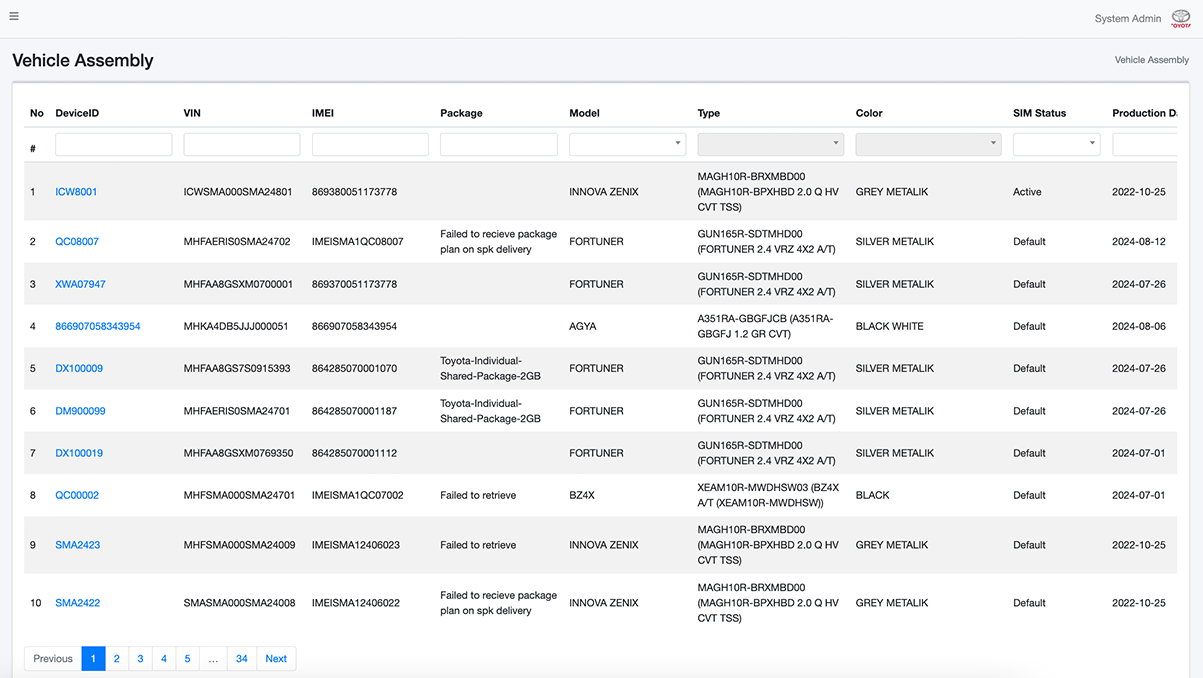
Task: Click the Vehicle Assembly page heading
Action: pyautogui.click(x=83, y=61)
